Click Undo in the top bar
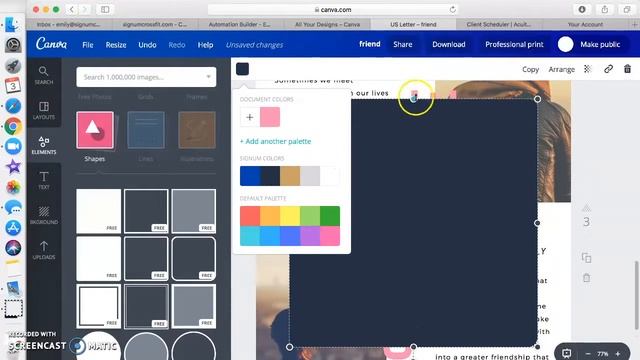This screenshot has width=640, height=360. click(x=147, y=45)
